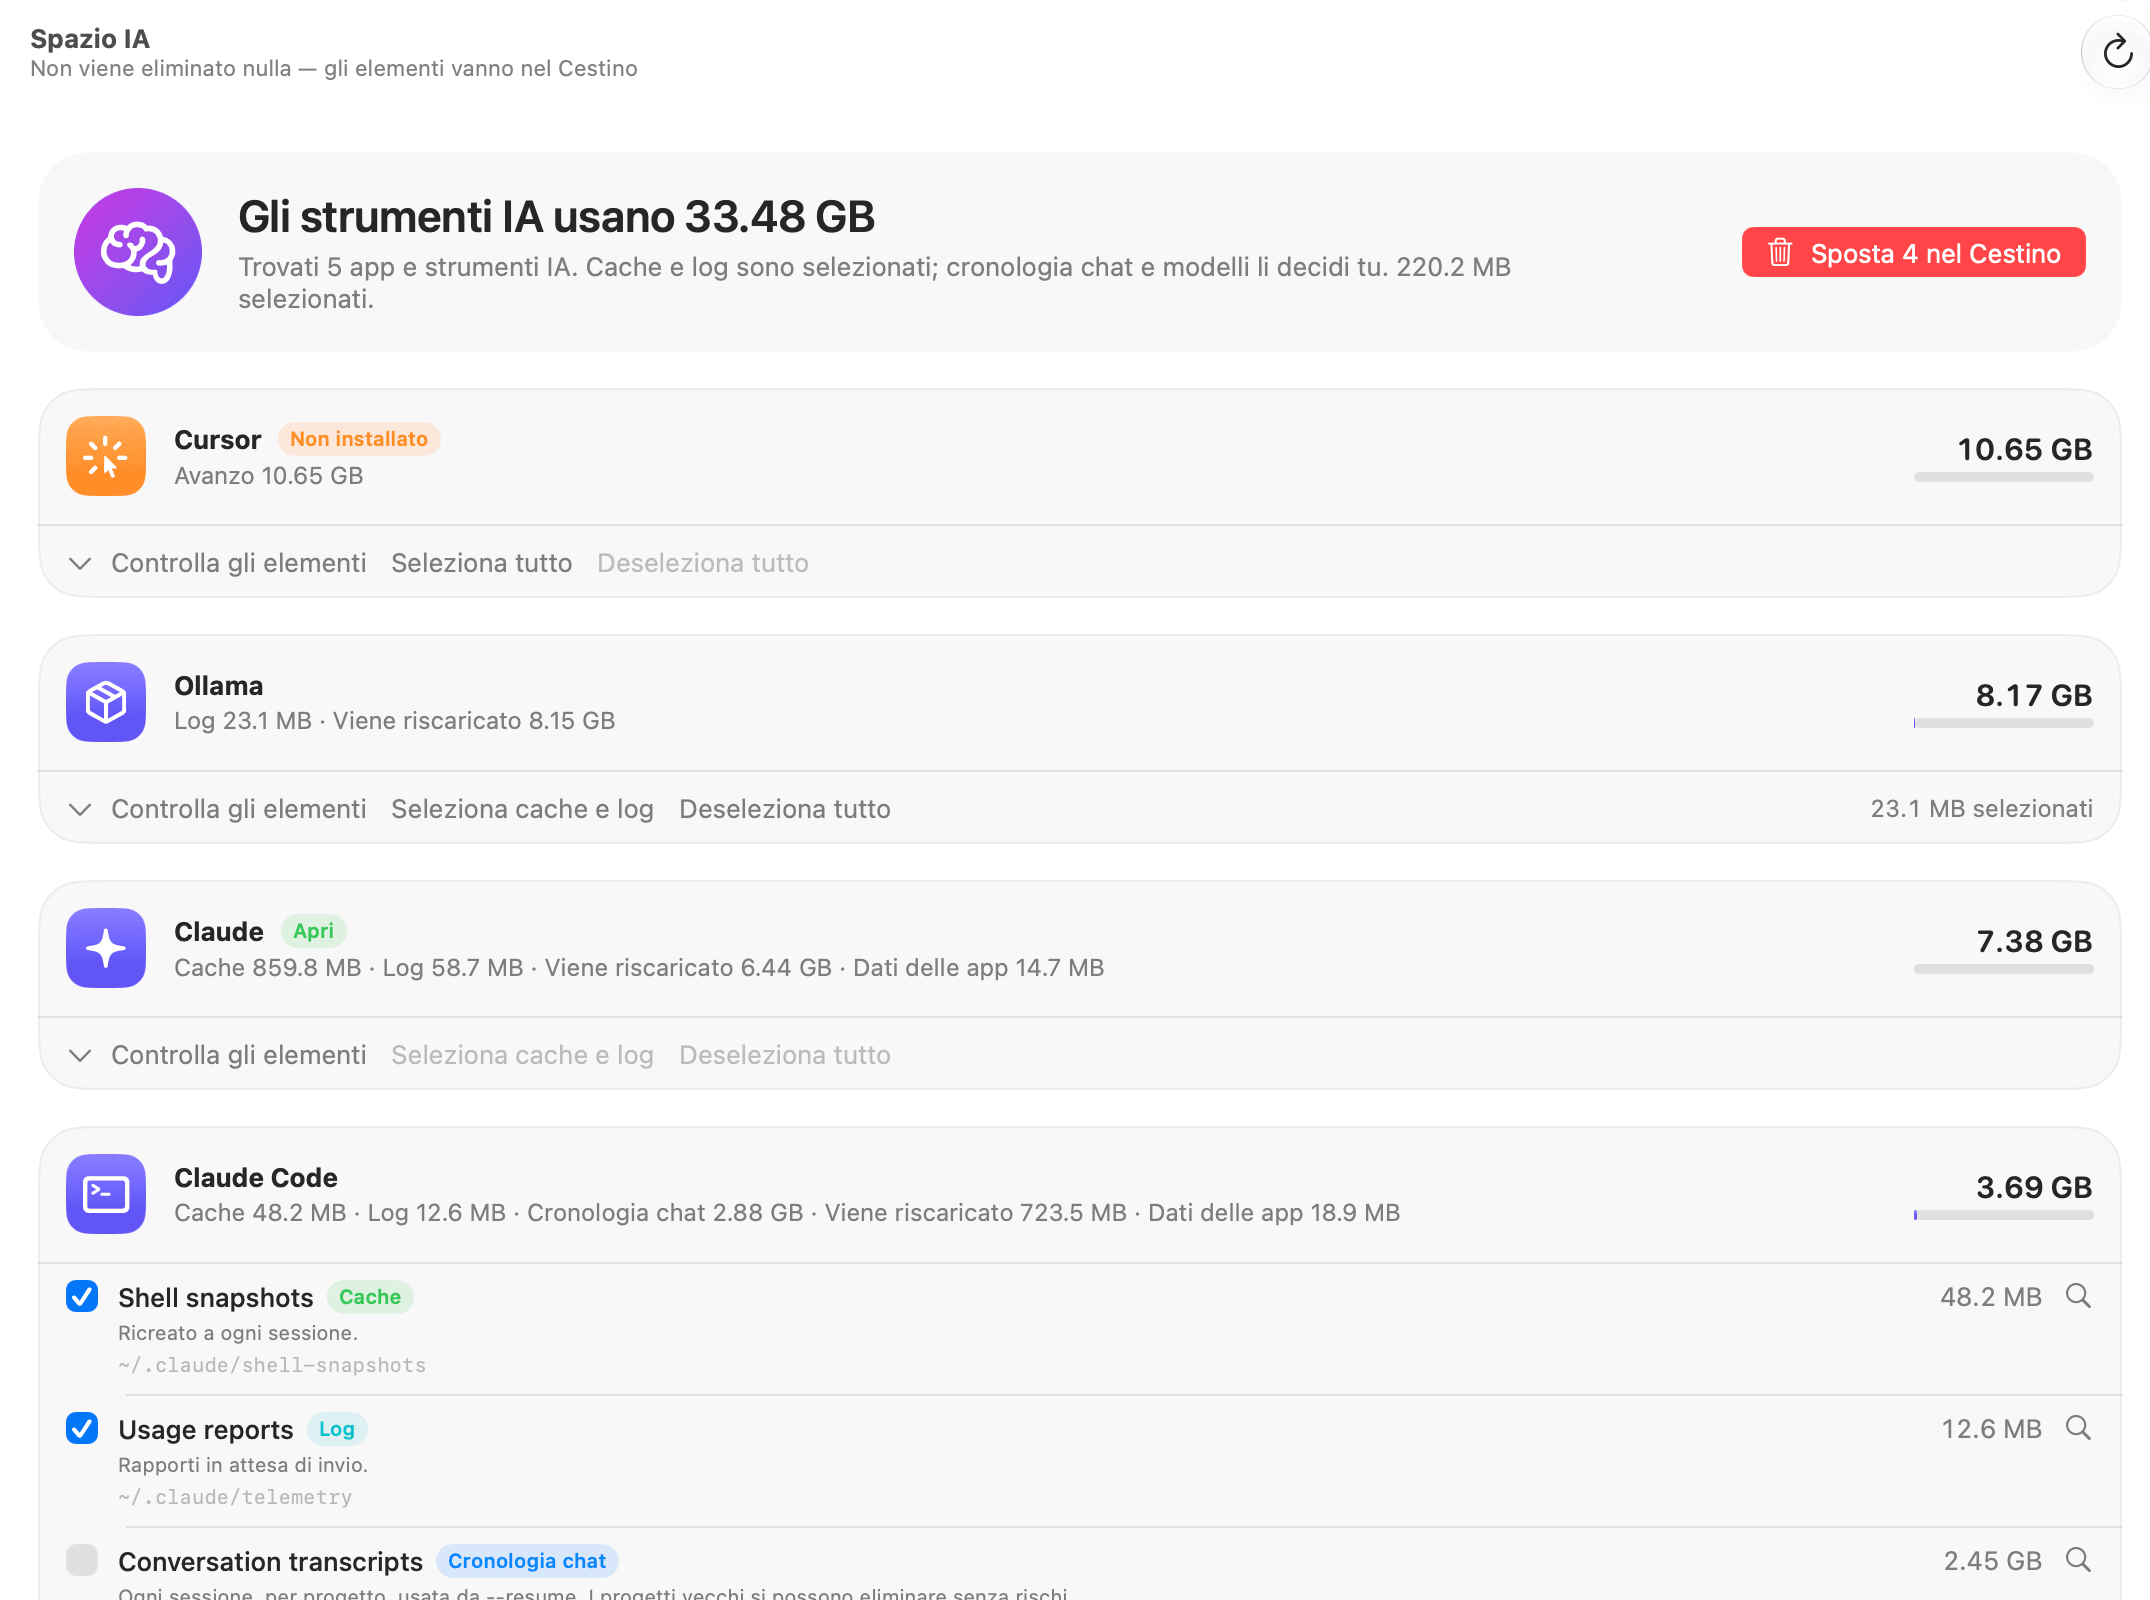This screenshot has height=1600, width=2150.
Task: Click the Sposta 4 nel Cestino button
Action: pos(1913,253)
